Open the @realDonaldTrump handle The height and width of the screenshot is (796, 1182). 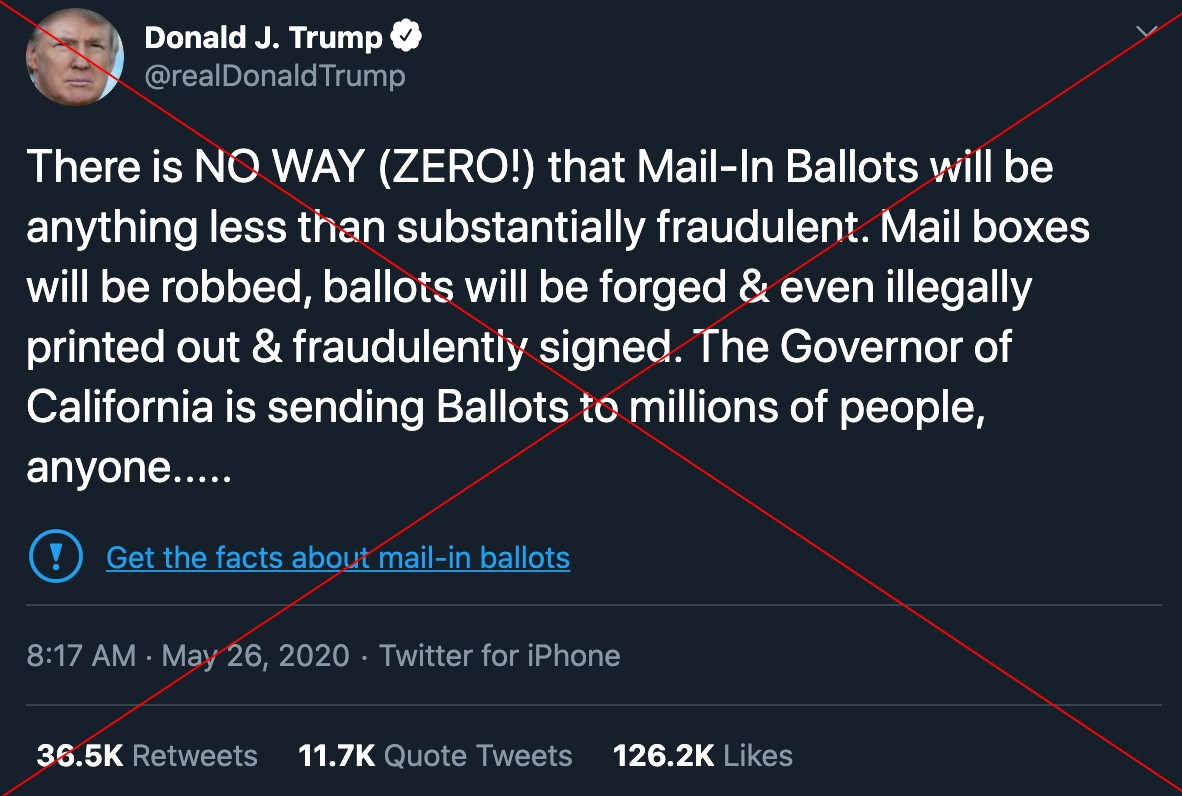click(275, 76)
